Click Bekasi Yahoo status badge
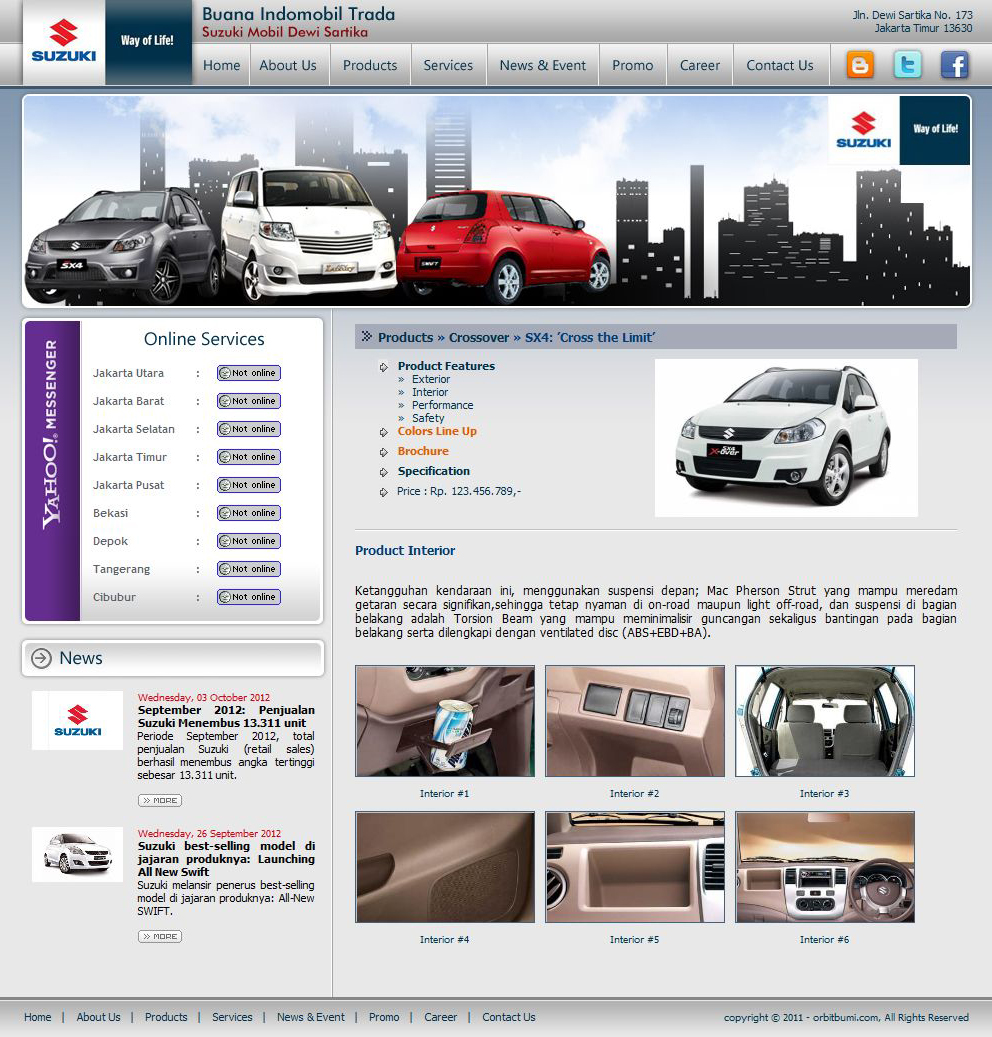This screenshot has width=992, height=1037. pos(249,513)
